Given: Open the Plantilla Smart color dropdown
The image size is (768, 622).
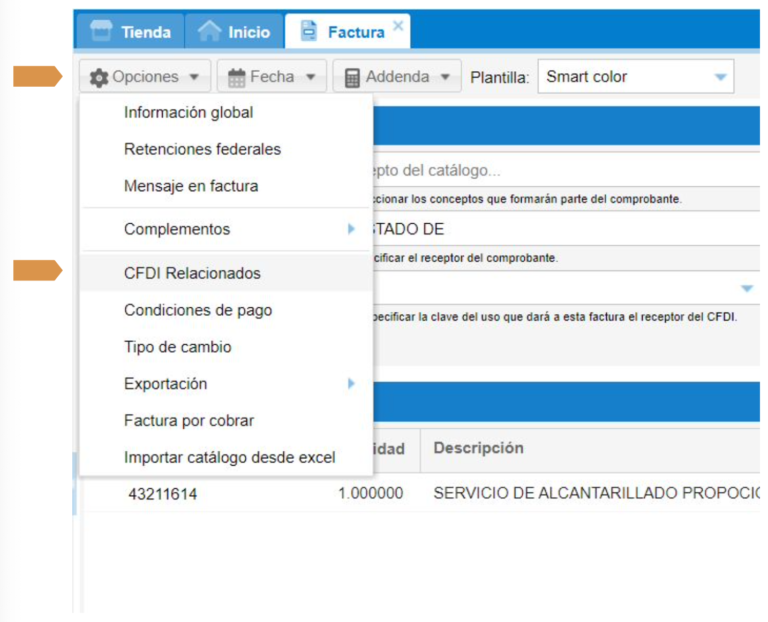Looking at the screenshot, I should [720, 77].
